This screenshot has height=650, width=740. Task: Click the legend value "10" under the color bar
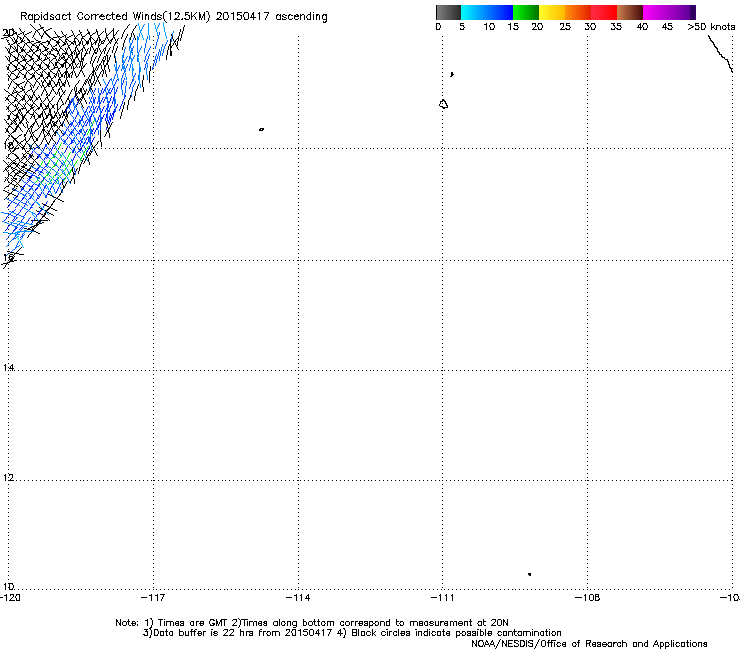[x=489, y=27]
